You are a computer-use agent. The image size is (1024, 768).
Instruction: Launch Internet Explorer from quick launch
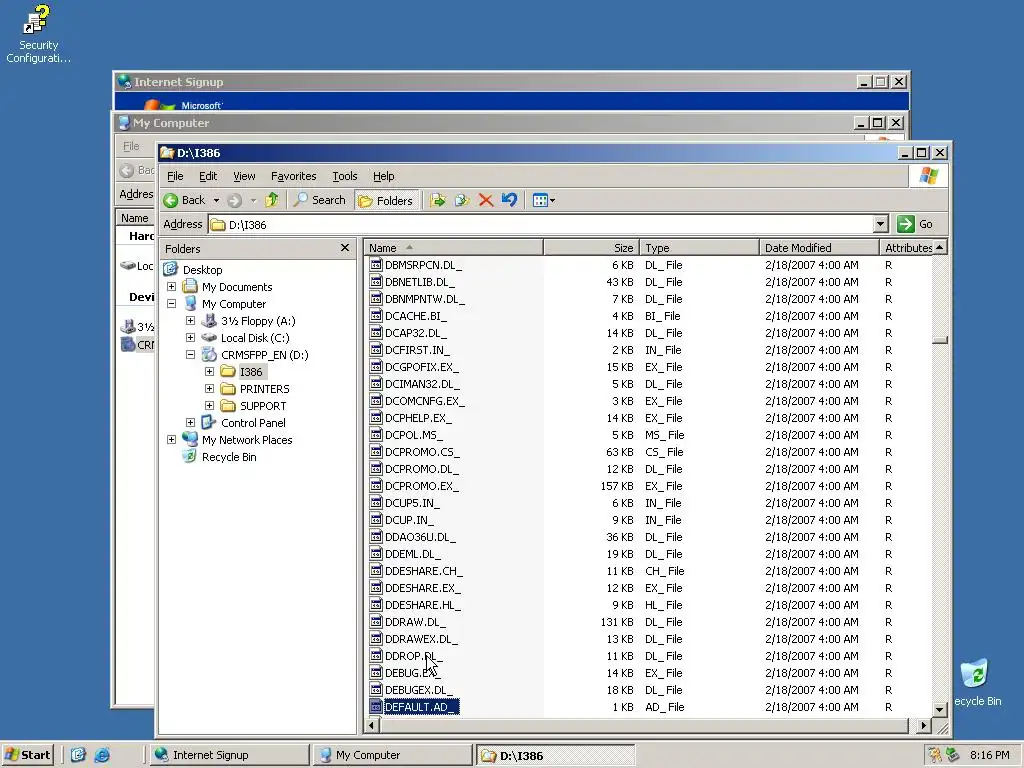102,755
